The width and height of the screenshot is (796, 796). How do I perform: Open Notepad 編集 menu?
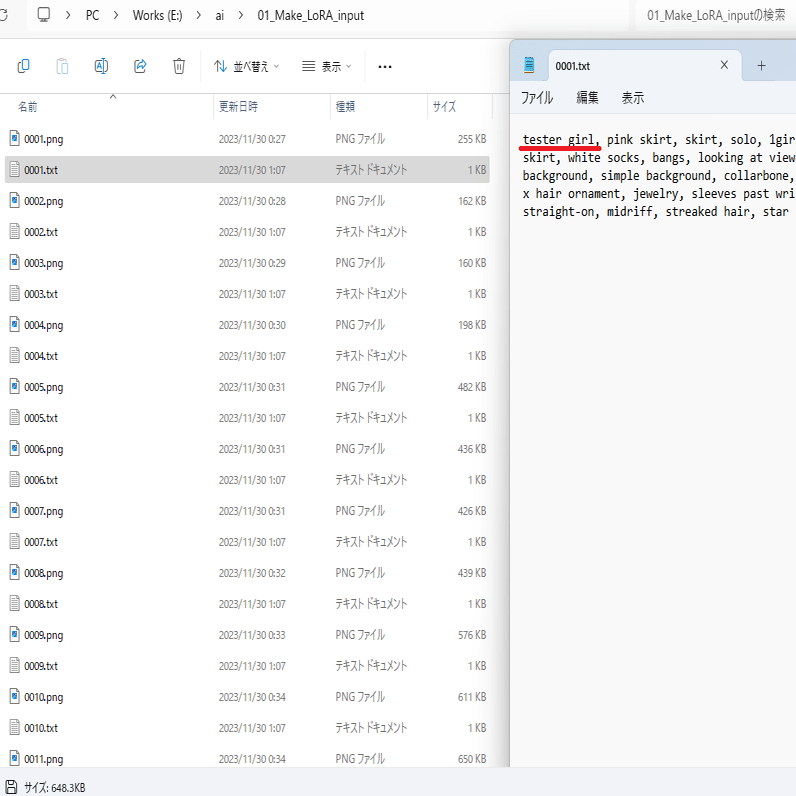tap(587, 97)
